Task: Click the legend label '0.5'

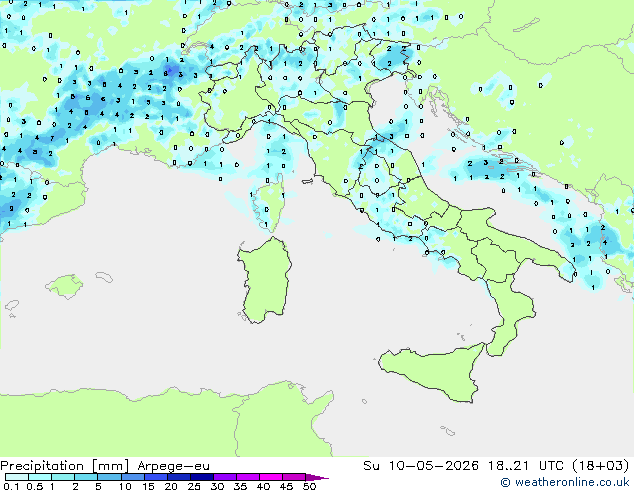Action: pos(34,486)
